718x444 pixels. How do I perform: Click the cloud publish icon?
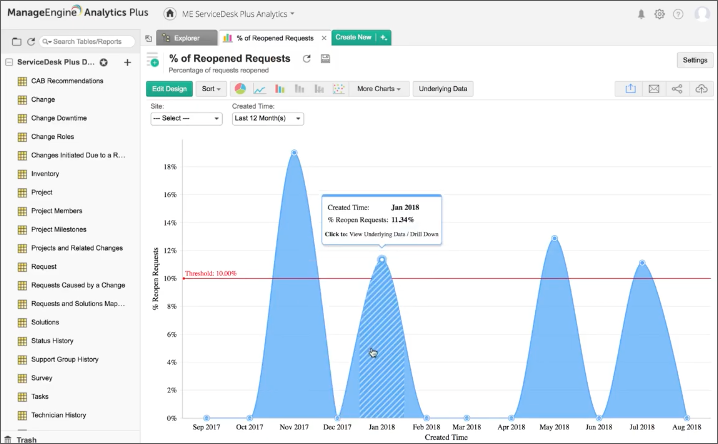701,89
